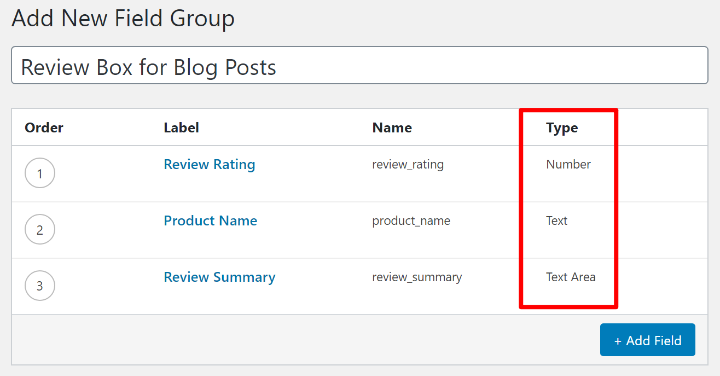Click the review_summary name text
This screenshot has width=720, height=376.
[417, 277]
